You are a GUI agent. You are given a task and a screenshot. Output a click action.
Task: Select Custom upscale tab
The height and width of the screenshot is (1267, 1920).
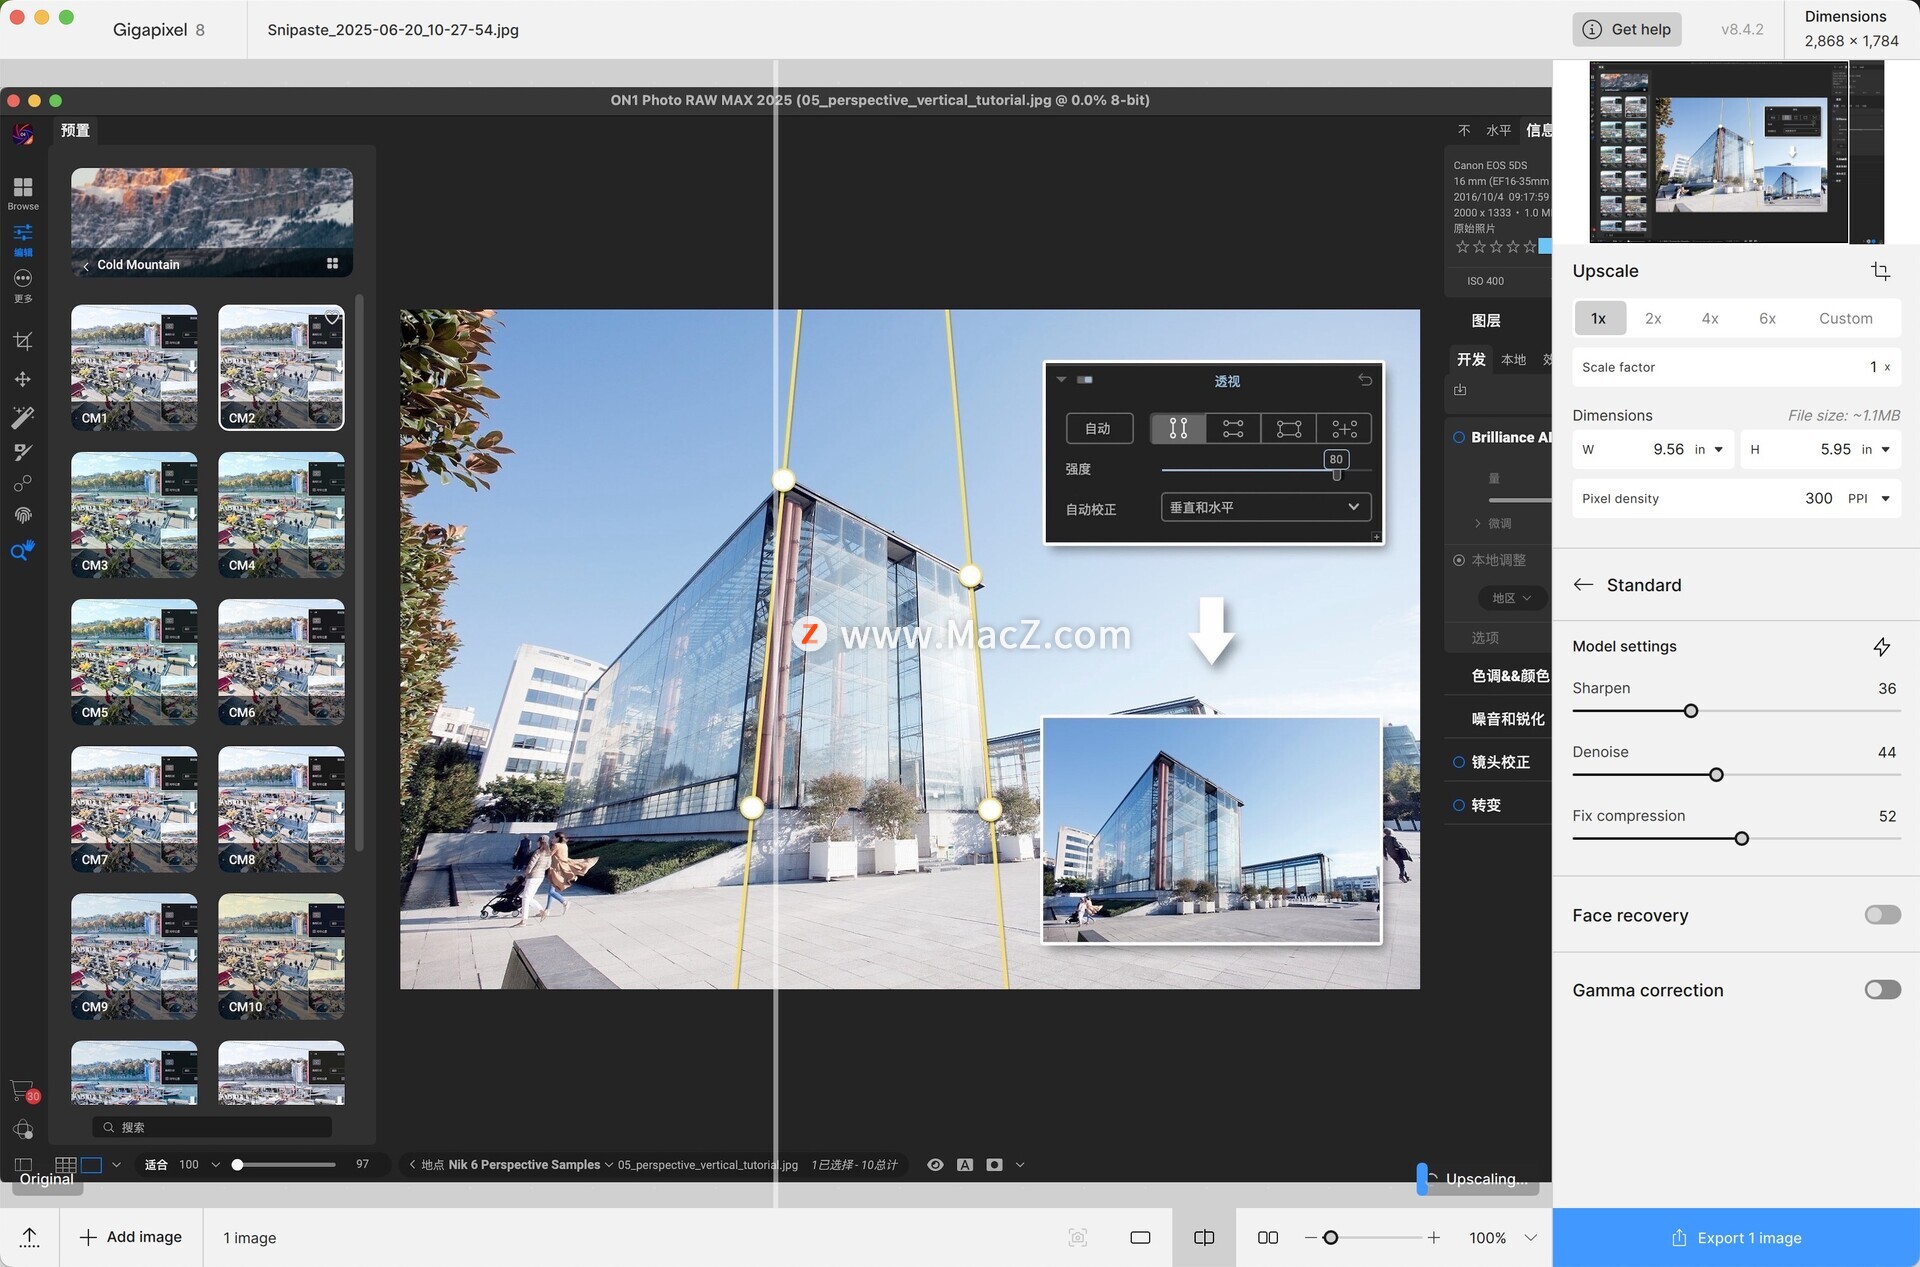tap(1845, 319)
